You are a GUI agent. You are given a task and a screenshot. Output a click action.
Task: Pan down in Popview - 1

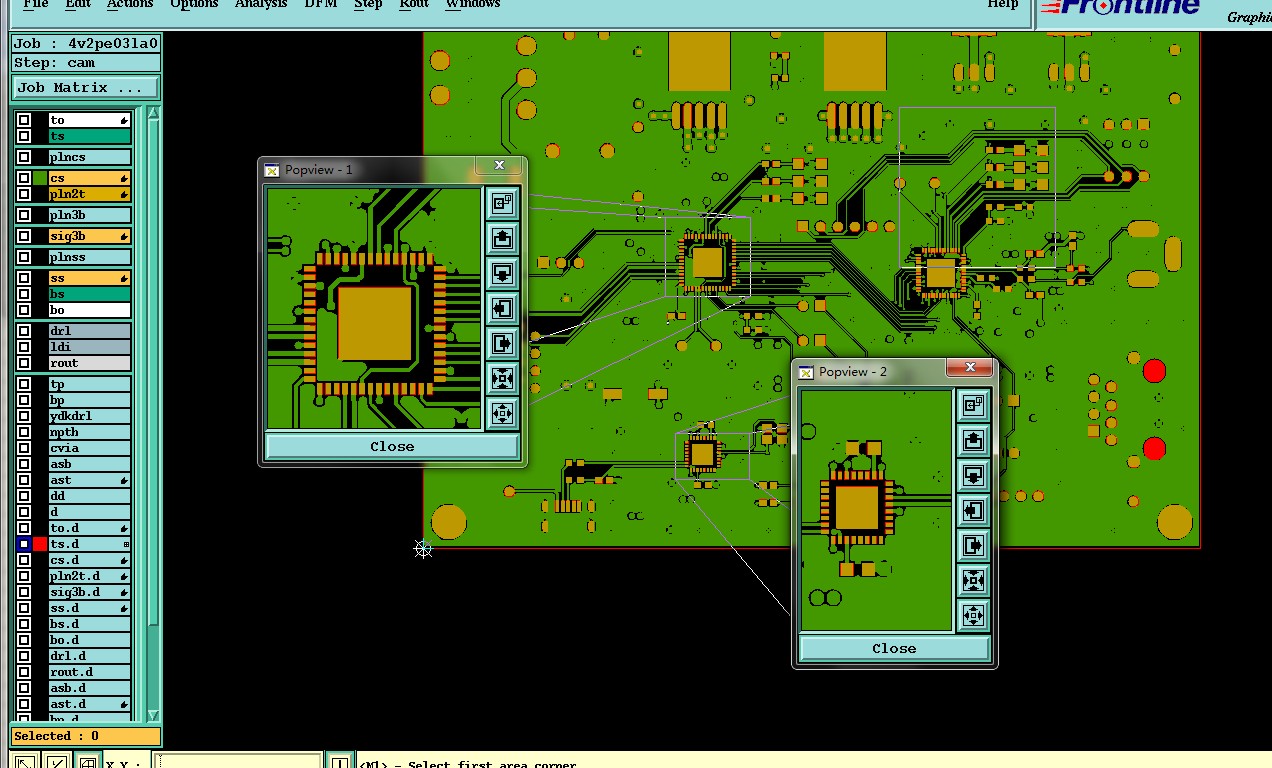(502, 273)
